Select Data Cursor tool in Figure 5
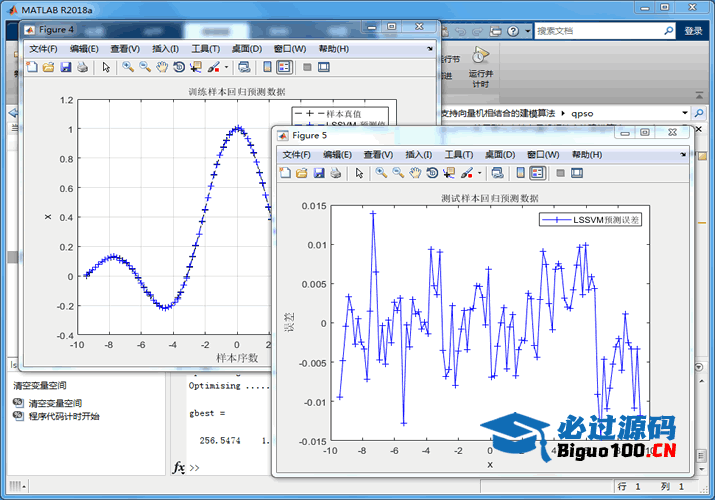The height and width of the screenshot is (500, 715). coord(449,173)
